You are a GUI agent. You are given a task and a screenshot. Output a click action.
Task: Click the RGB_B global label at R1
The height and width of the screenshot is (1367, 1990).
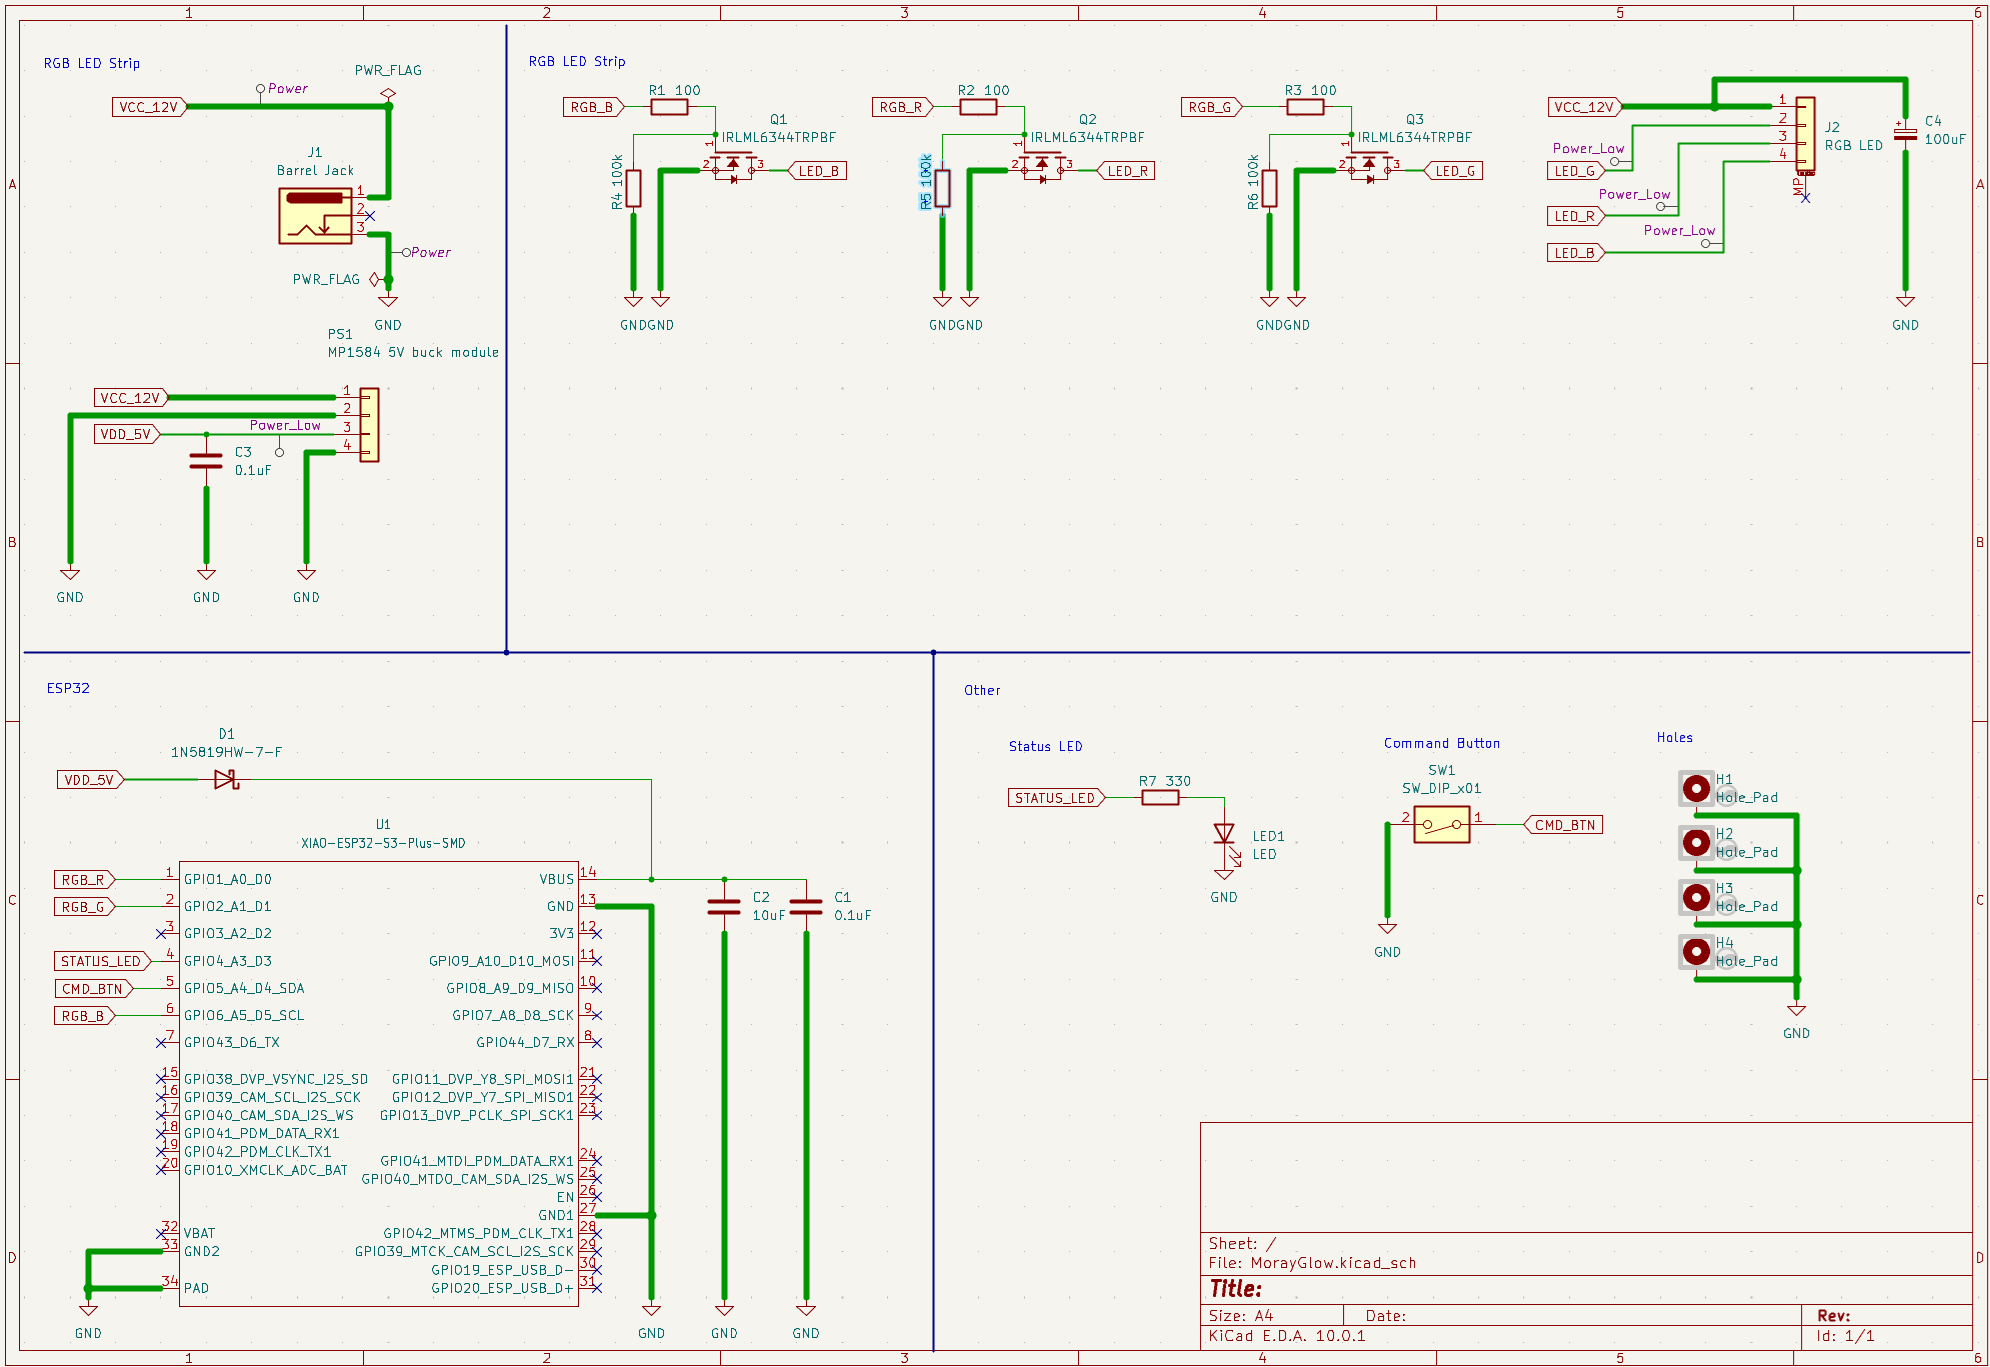[x=593, y=107]
